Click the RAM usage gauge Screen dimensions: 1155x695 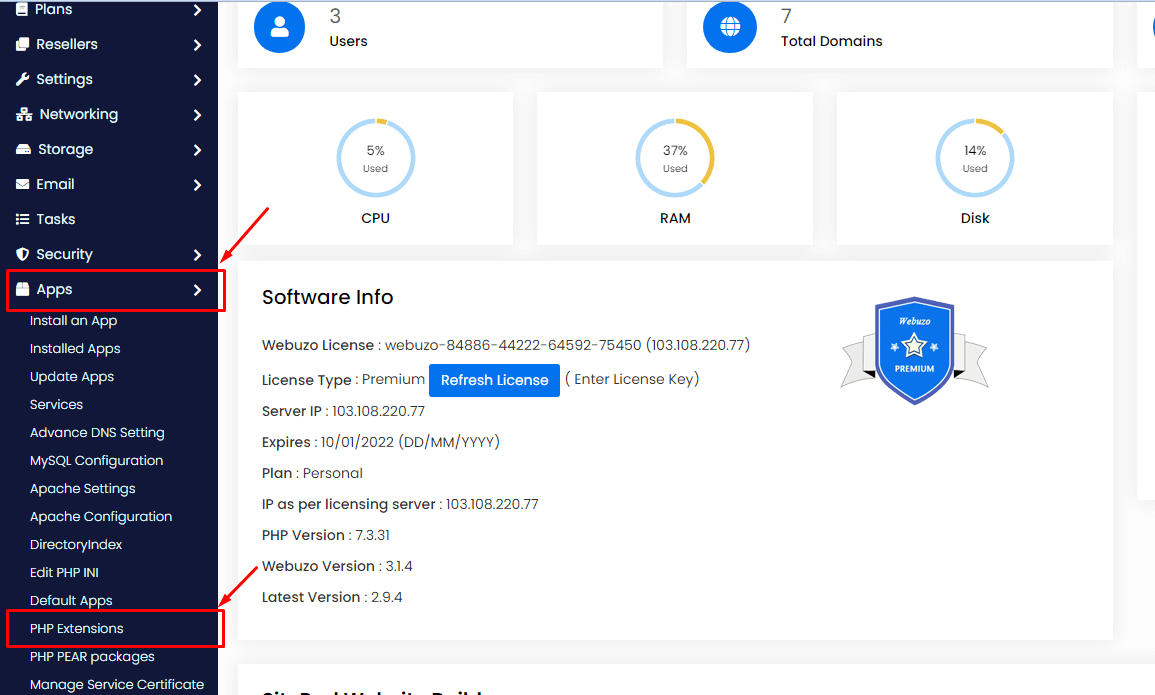coord(675,158)
